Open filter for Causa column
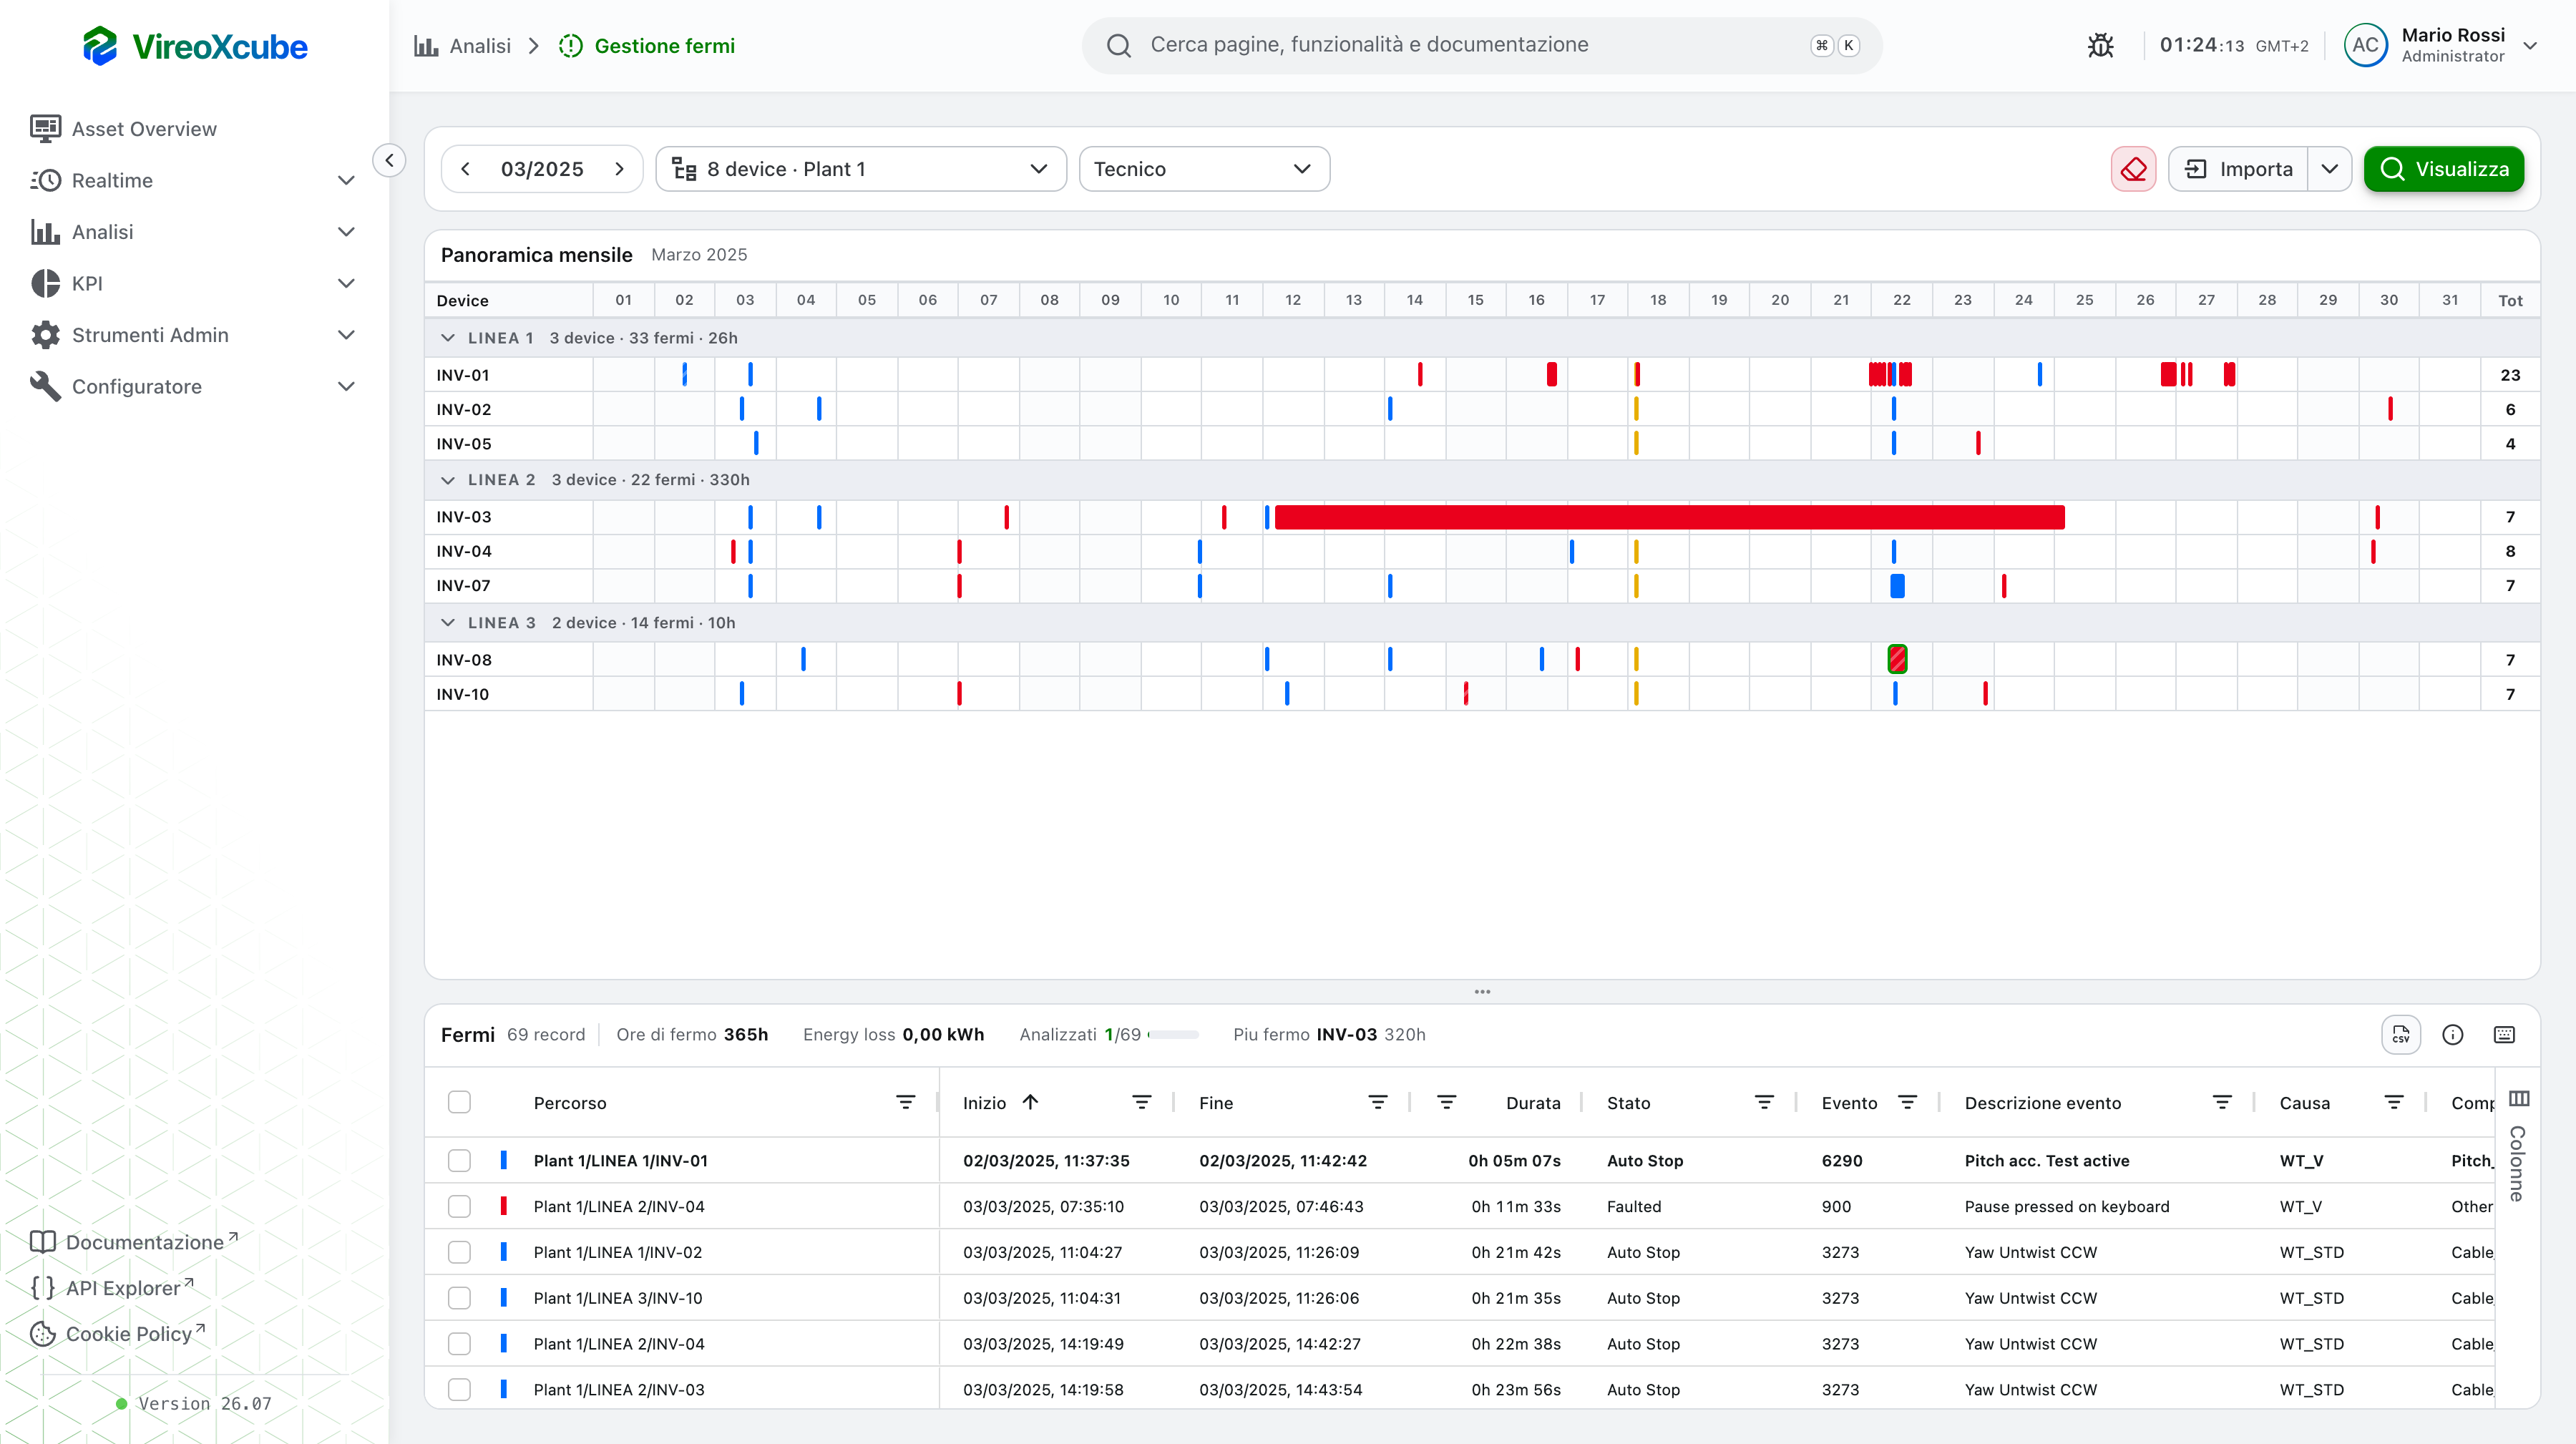Screen dimensions: 2576x1444 (x=2394, y=1102)
